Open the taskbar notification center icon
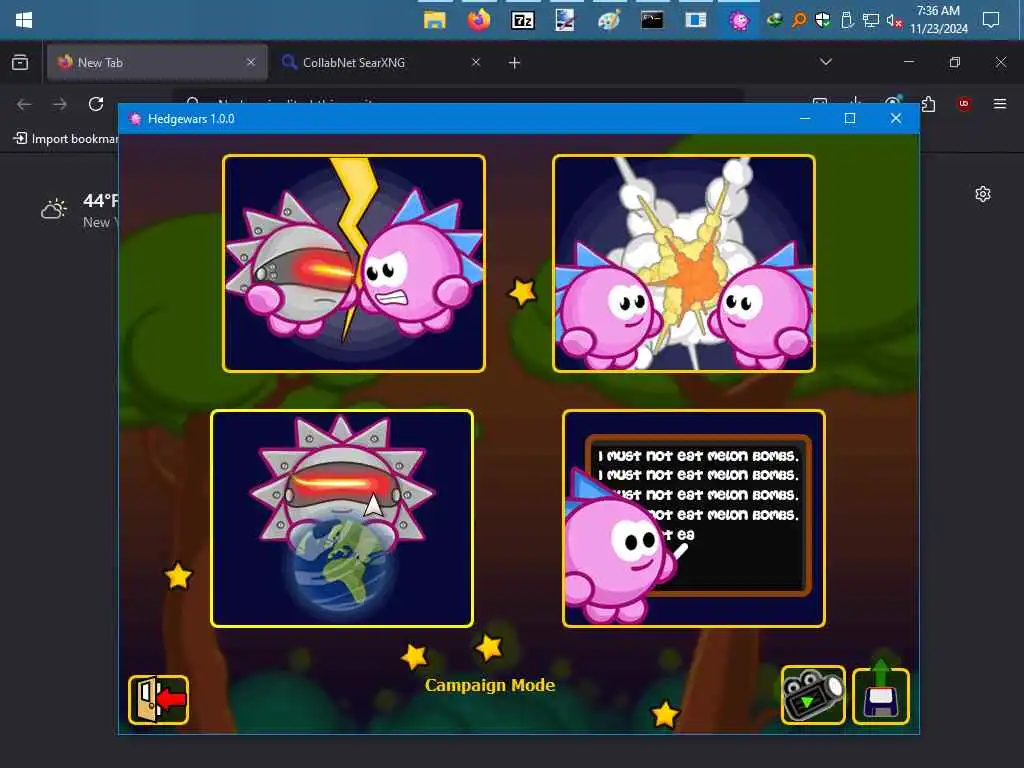The image size is (1024, 768). (991, 20)
